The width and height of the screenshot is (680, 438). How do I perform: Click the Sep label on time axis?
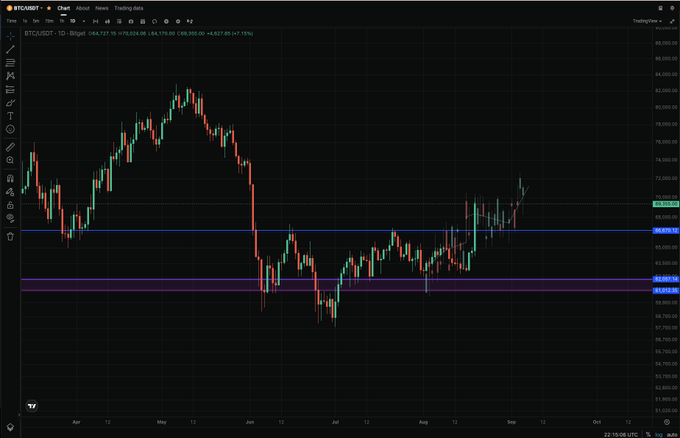click(511, 422)
